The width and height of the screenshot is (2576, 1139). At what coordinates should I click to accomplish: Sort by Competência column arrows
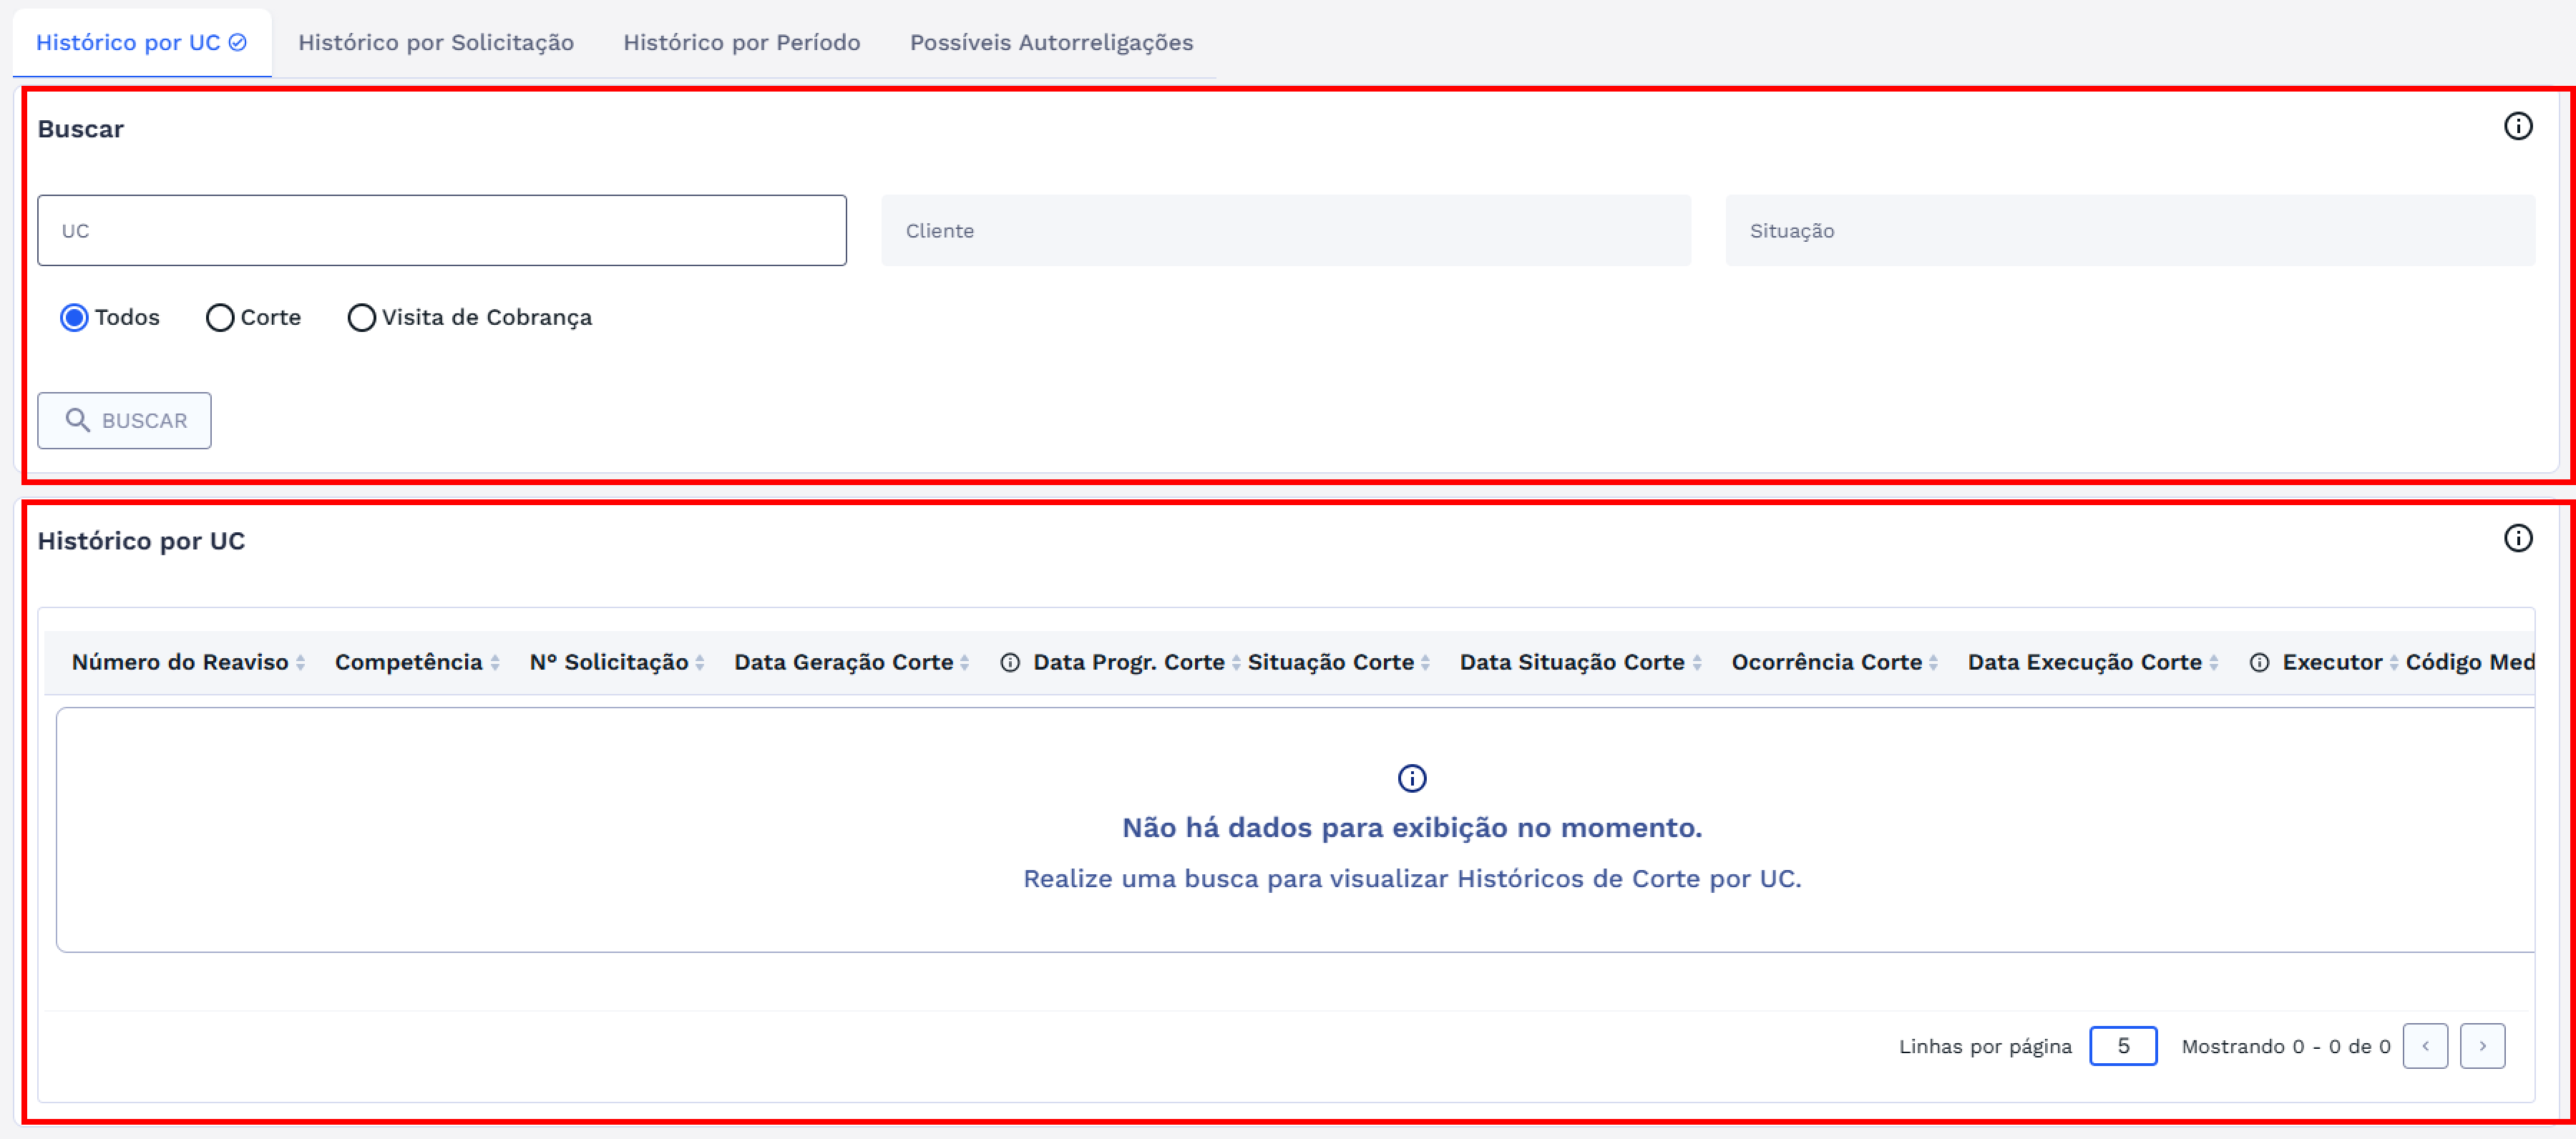(495, 662)
